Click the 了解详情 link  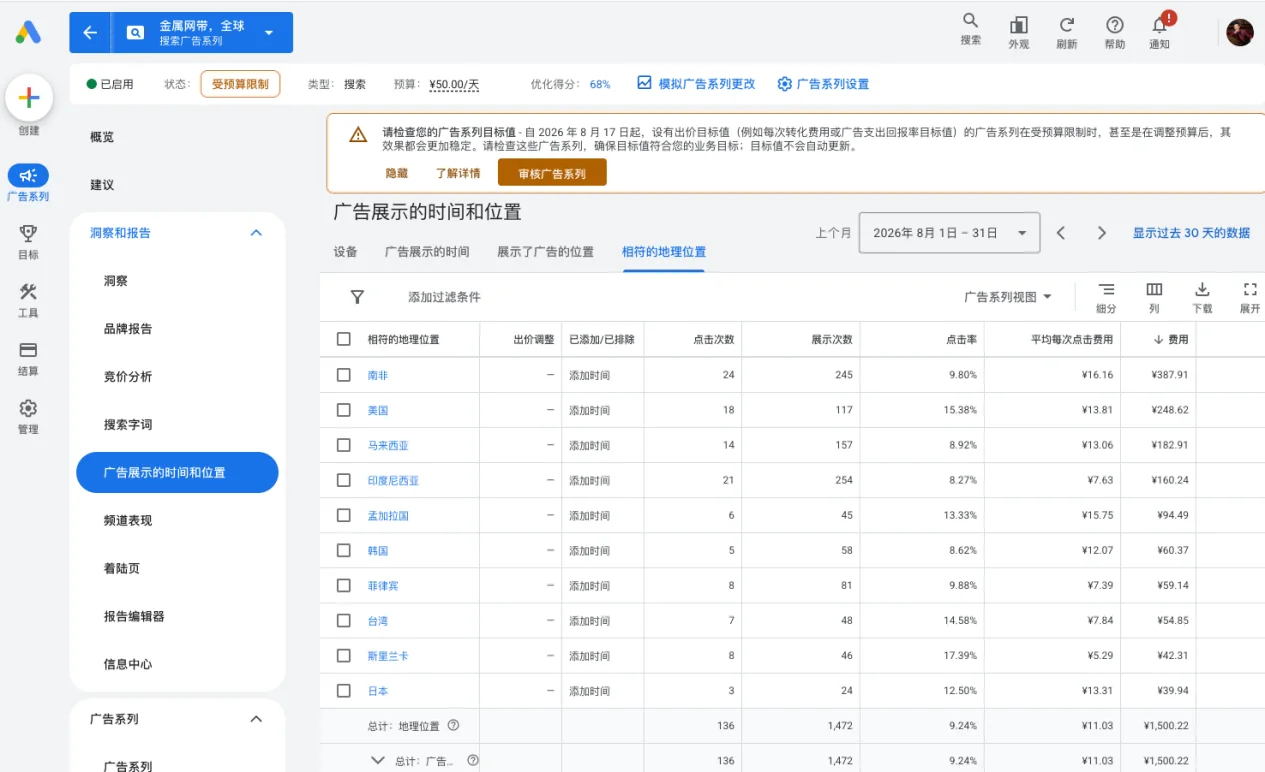(458, 173)
